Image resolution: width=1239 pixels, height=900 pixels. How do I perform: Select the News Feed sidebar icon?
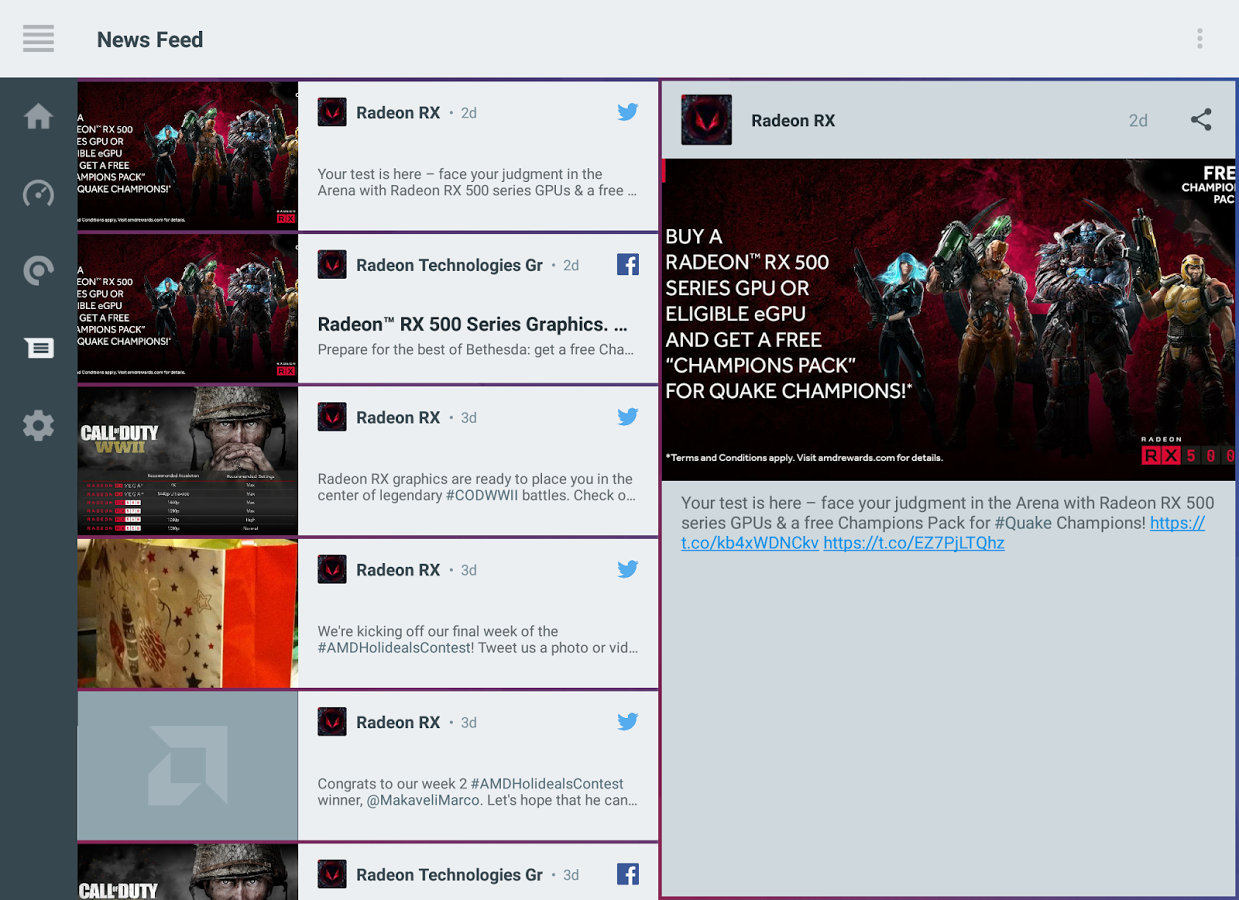tap(38, 348)
